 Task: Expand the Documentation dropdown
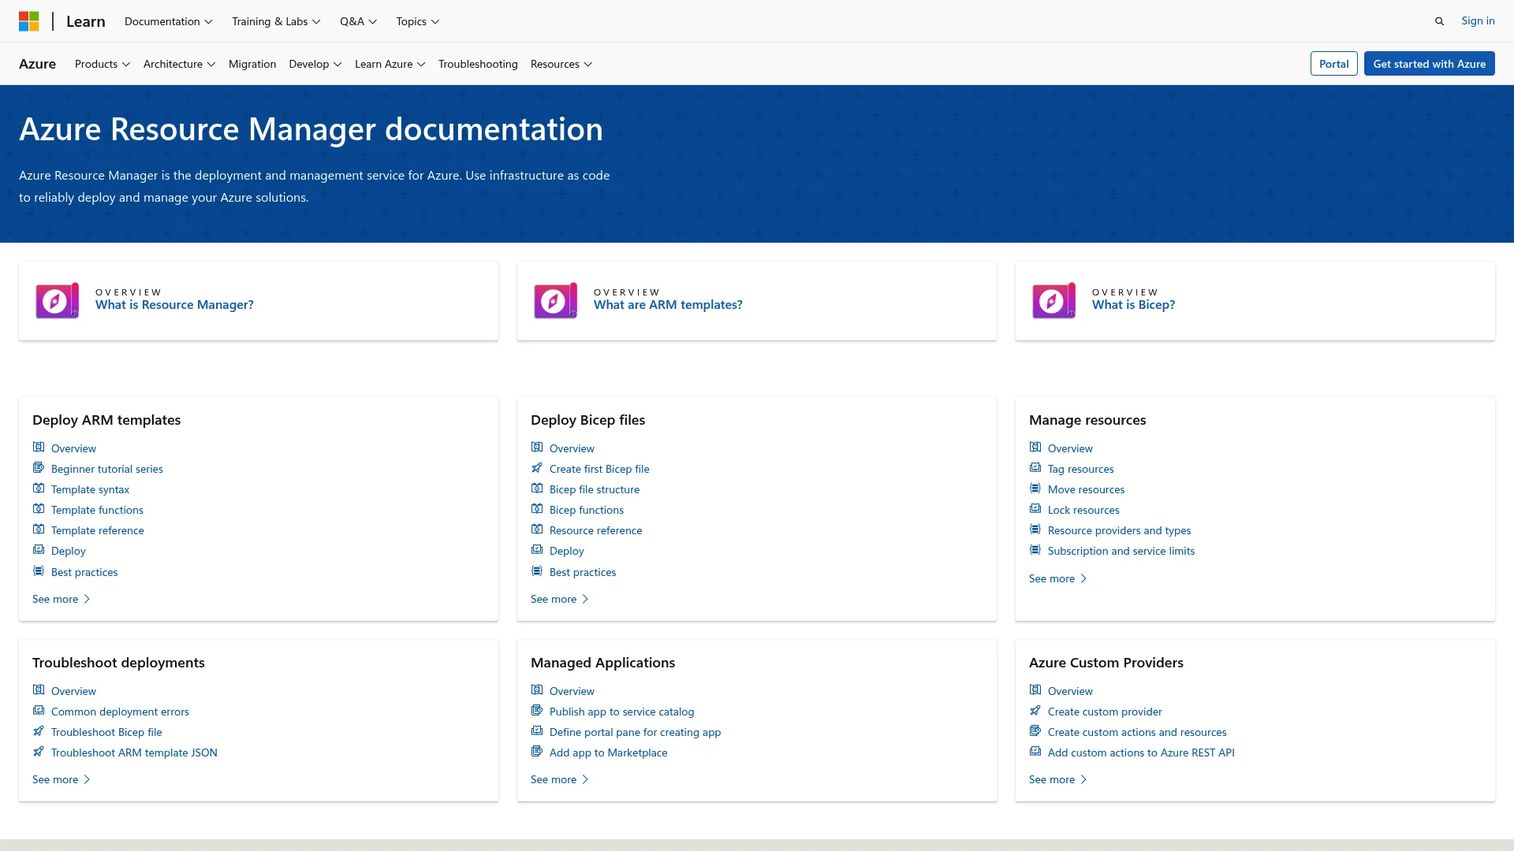click(168, 21)
